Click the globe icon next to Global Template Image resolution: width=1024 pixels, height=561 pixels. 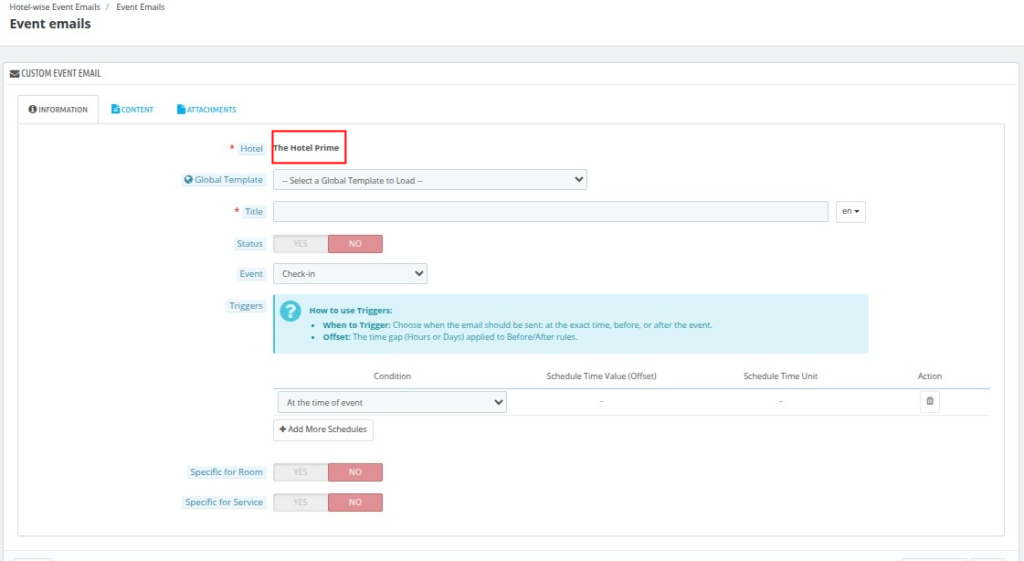click(188, 180)
